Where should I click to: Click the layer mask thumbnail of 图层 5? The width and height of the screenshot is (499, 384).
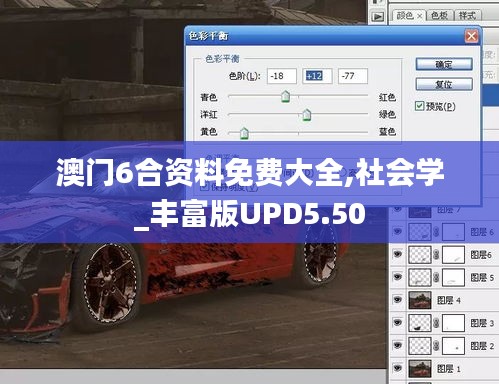[x=453, y=277]
